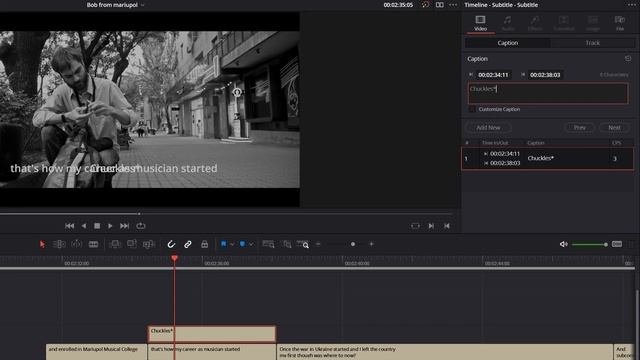Enable the Customize Caption checkbox
The height and width of the screenshot is (360, 640).
pyautogui.click(x=472, y=109)
